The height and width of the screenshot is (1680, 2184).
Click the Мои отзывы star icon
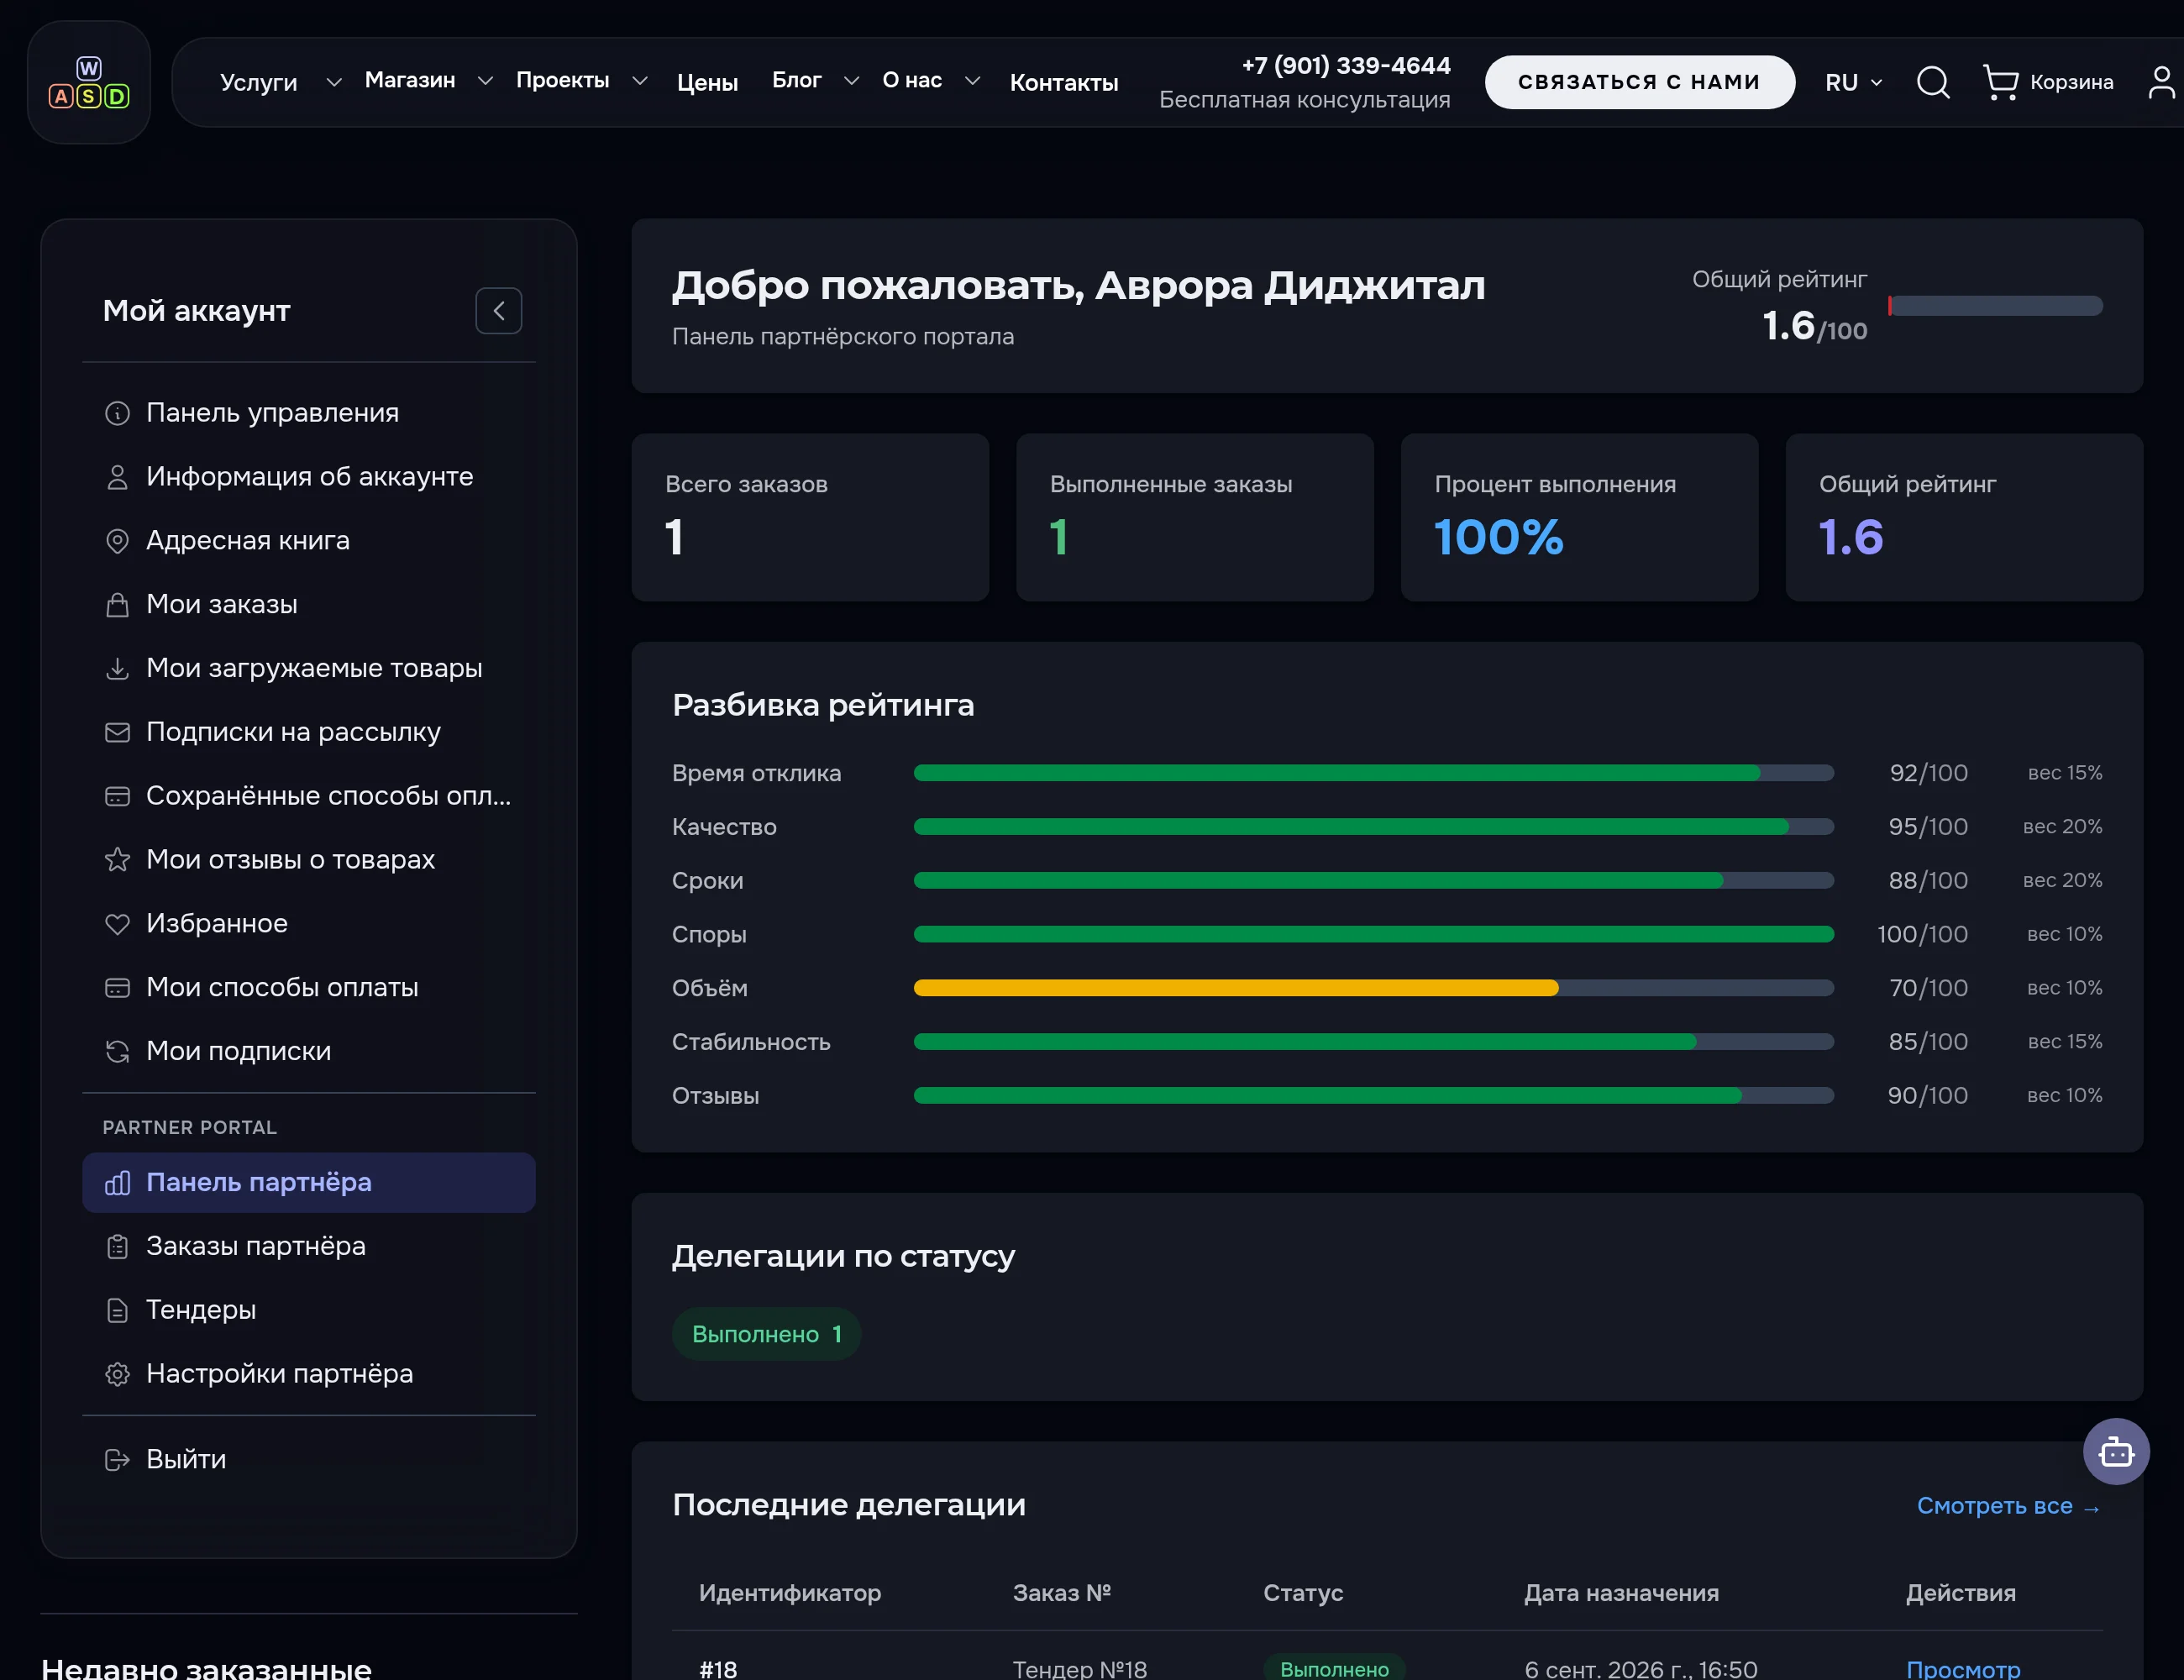click(x=117, y=860)
